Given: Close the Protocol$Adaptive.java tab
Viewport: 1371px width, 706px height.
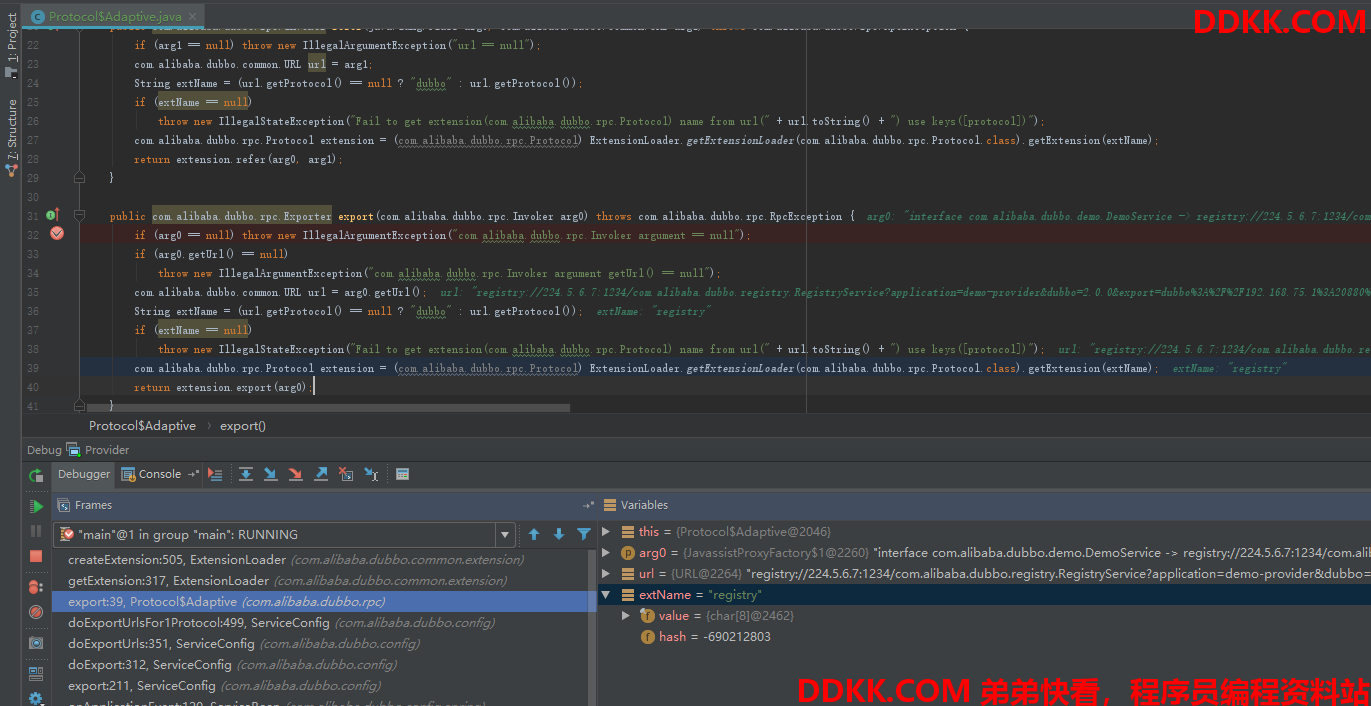Looking at the screenshot, I should 190,17.
